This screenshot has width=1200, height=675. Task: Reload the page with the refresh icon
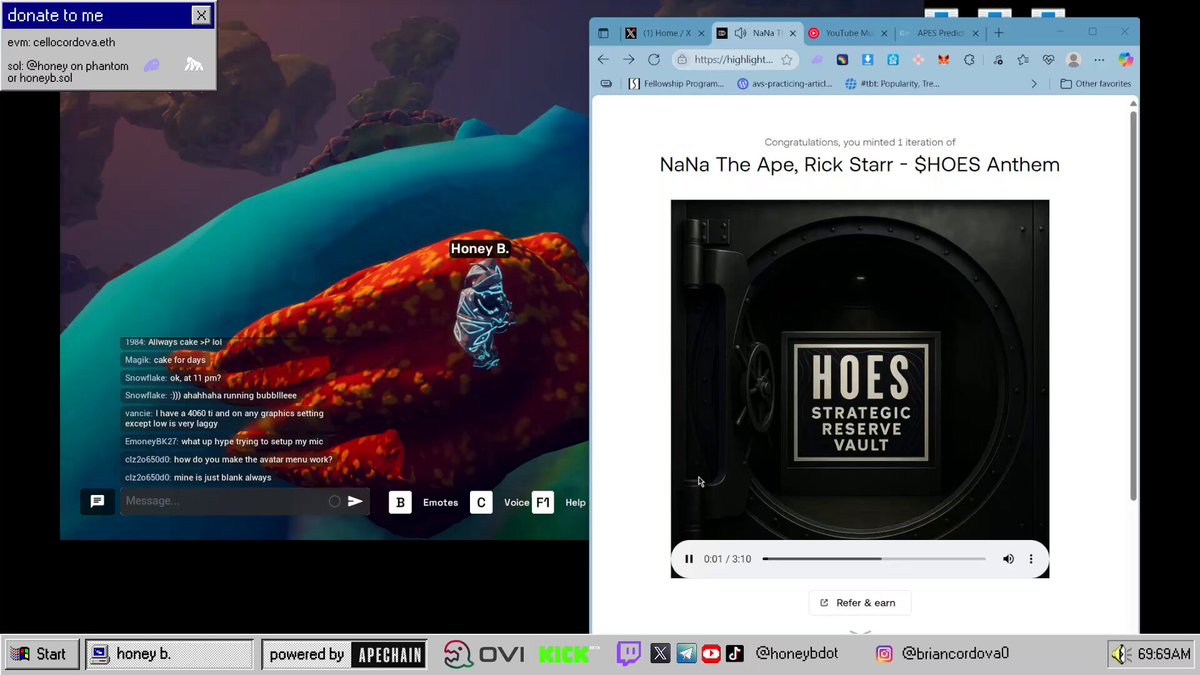coord(654,59)
